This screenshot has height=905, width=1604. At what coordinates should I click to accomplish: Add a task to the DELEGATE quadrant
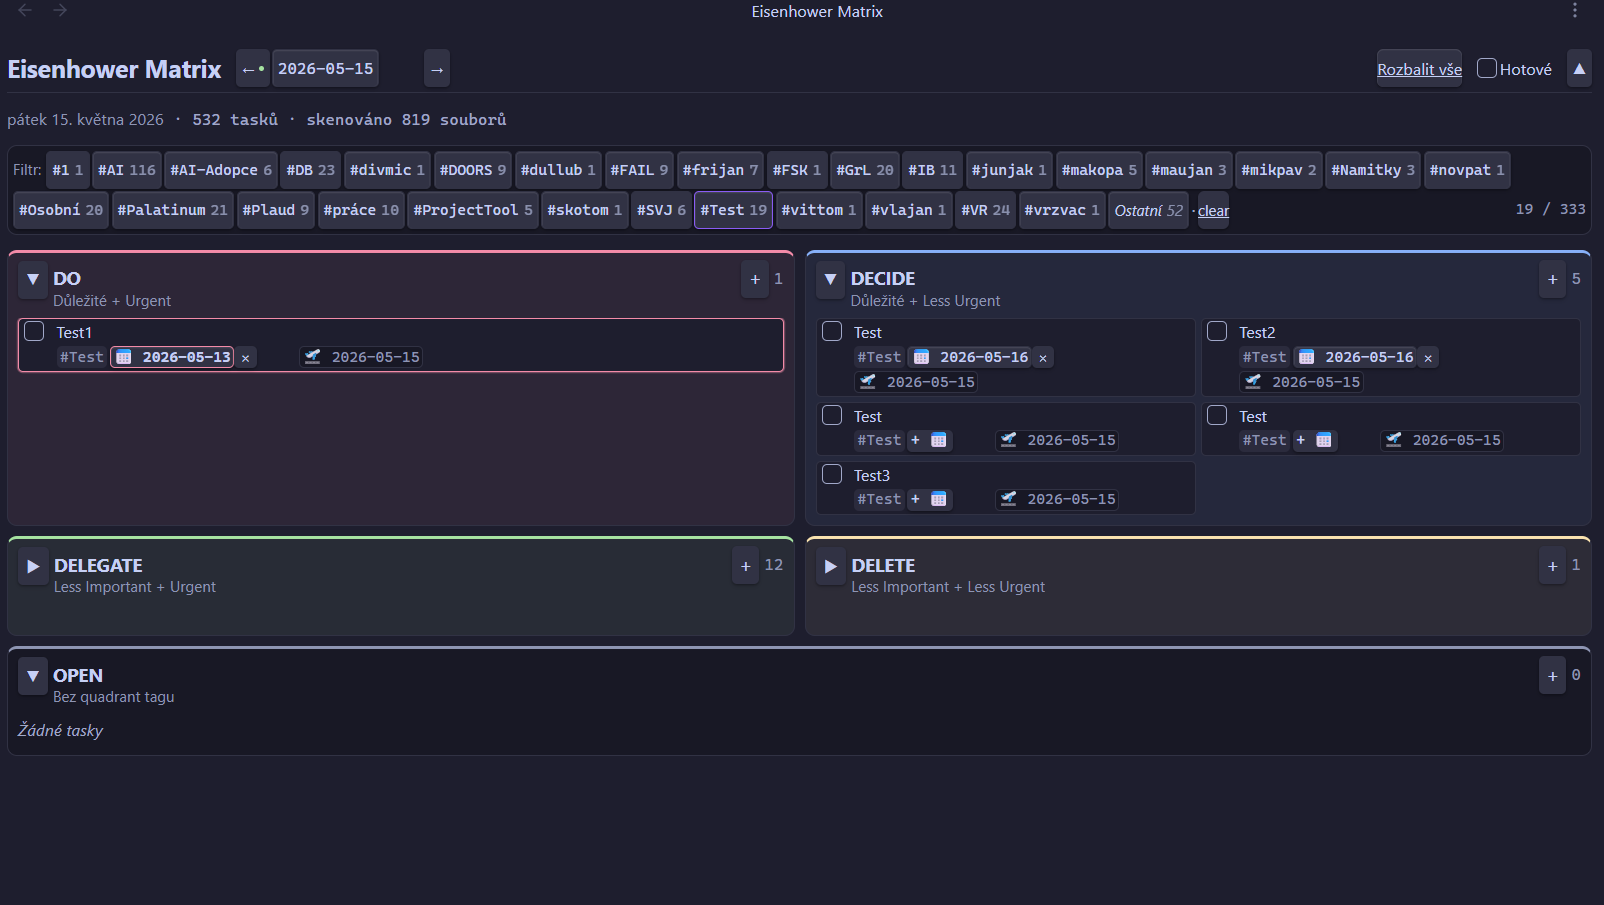click(x=745, y=566)
